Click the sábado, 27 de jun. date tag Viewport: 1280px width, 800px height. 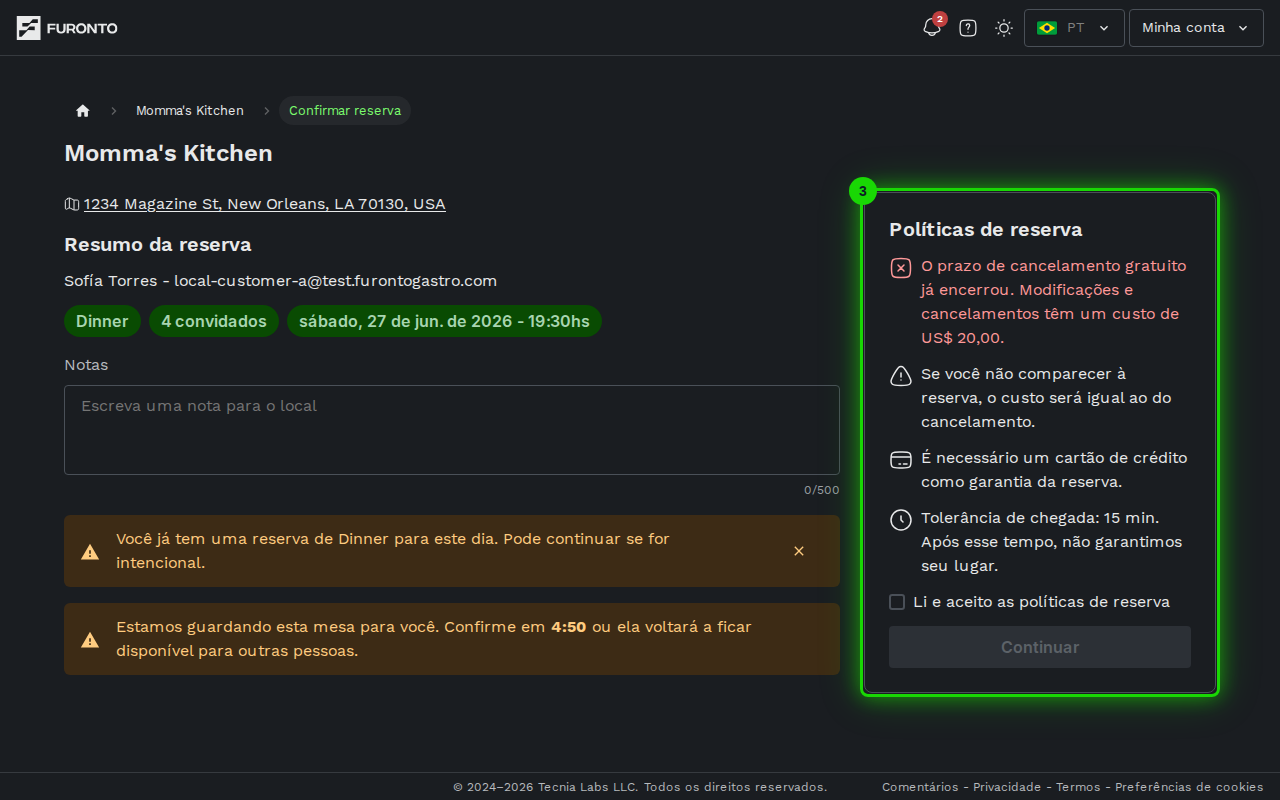pyautogui.click(x=444, y=321)
